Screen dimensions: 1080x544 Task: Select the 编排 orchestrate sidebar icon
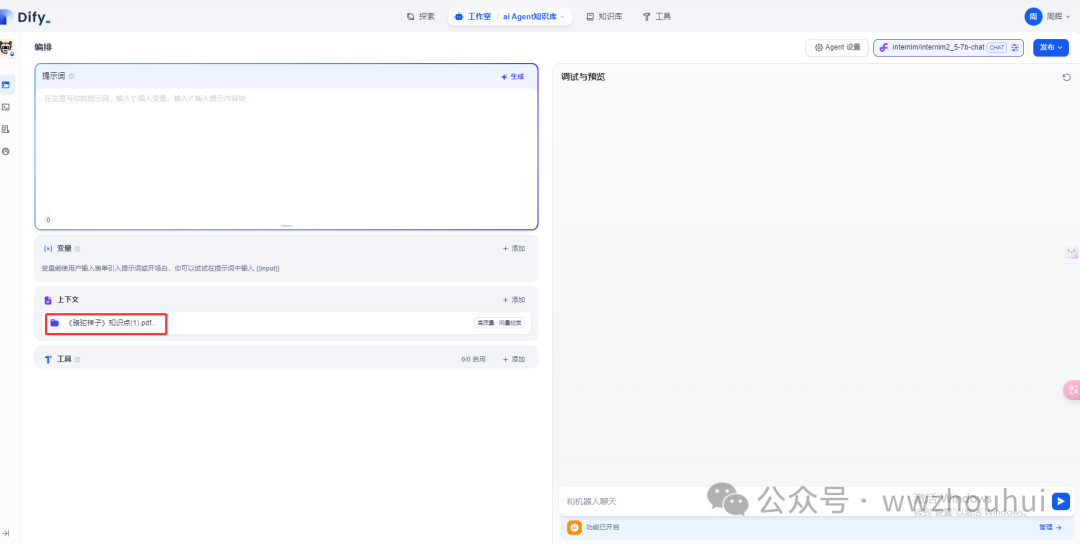coord(6,85)
